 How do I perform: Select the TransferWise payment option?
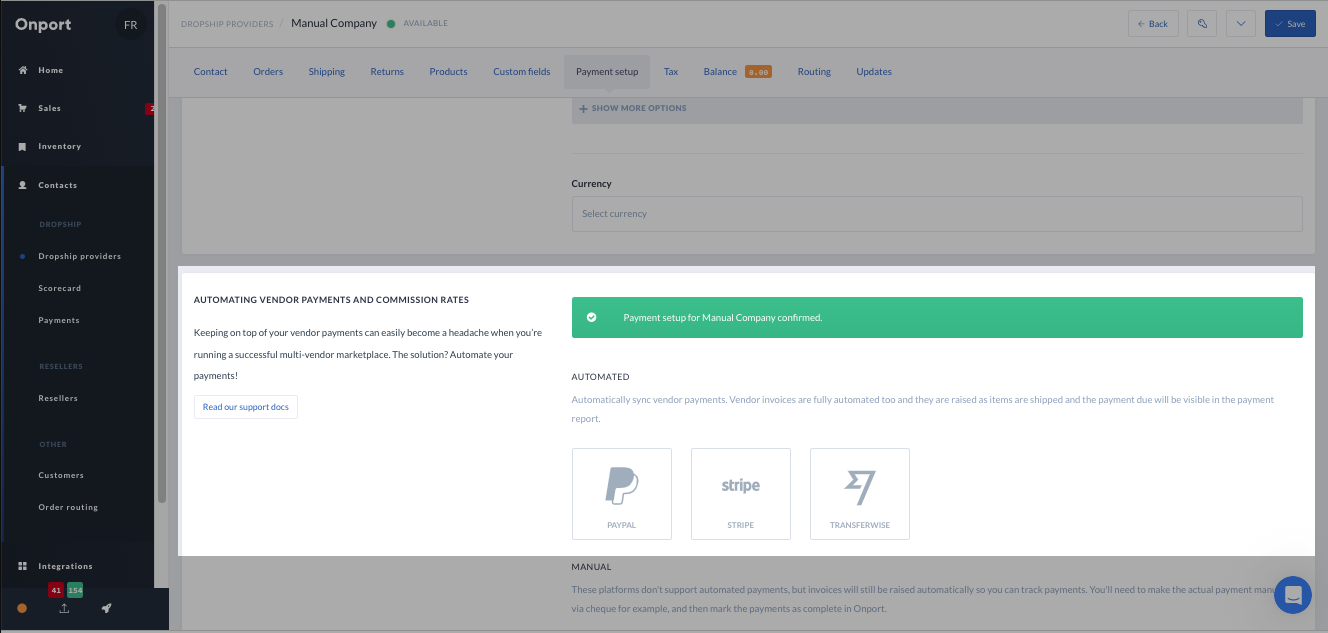[860, 494]
